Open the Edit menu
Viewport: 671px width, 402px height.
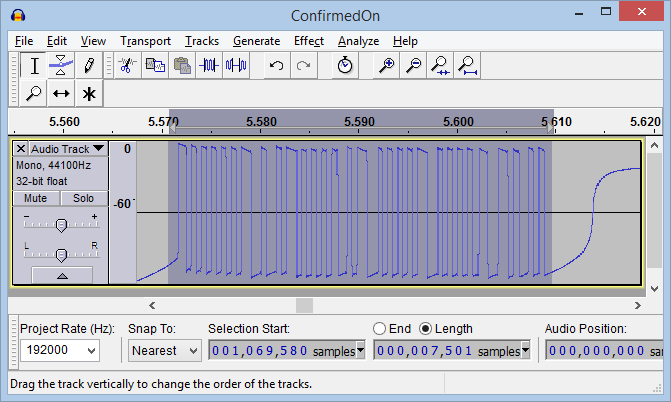56,41
